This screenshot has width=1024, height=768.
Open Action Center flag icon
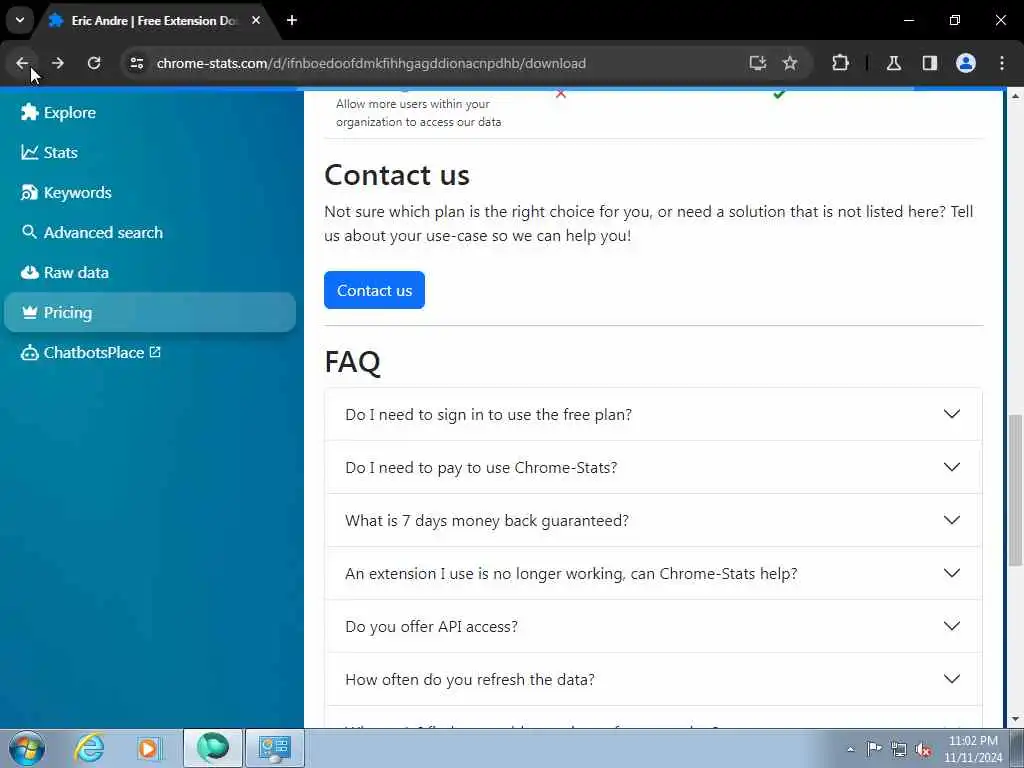pyautogui.click(x=874, y=748)
